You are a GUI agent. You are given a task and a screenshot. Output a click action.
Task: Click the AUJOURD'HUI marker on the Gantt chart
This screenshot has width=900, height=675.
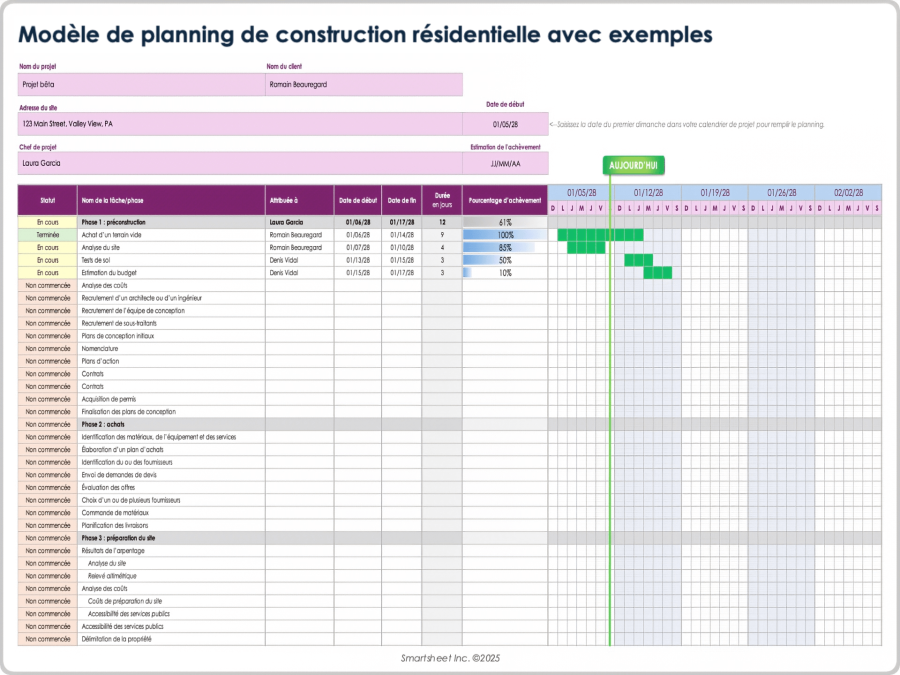tap(633, 165)
